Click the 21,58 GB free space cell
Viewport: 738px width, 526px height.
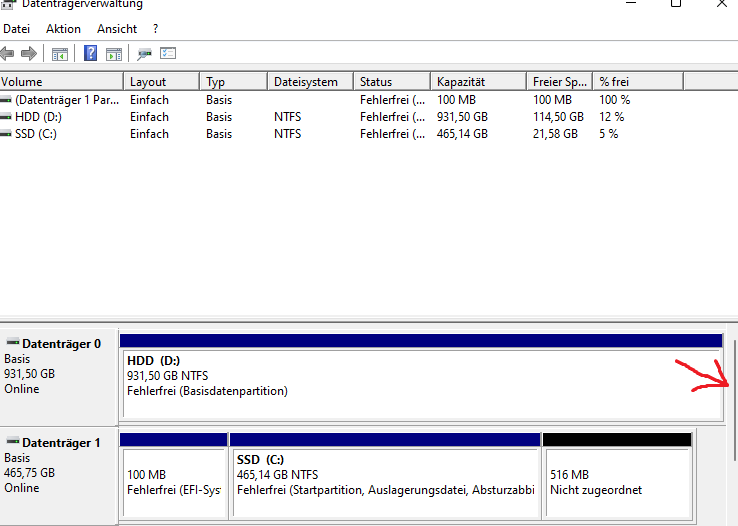[x=555, y=134]
